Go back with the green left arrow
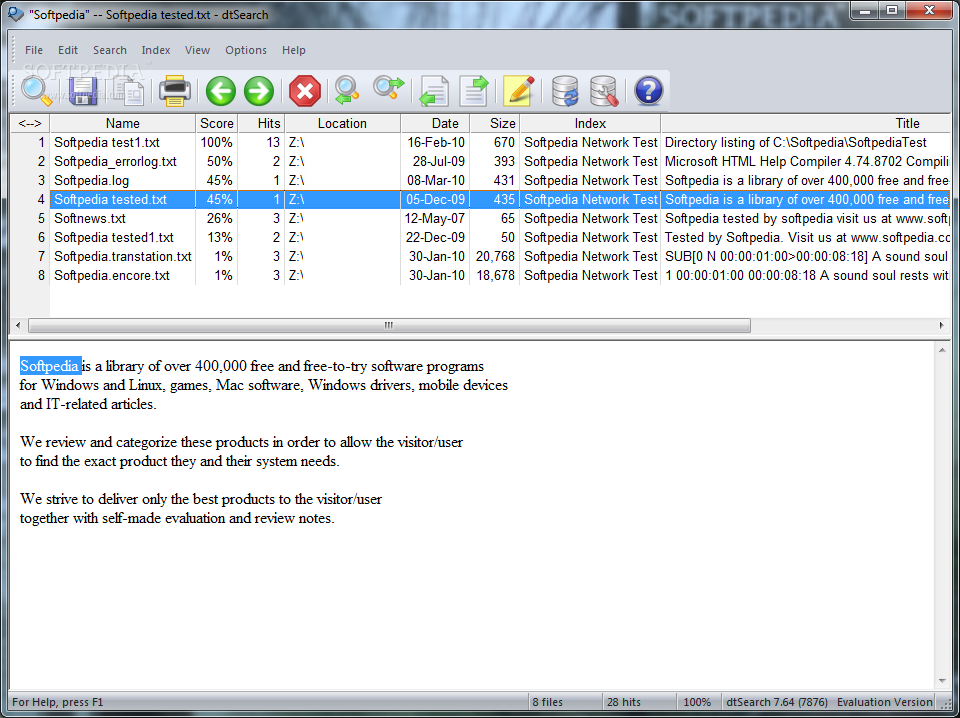The image size is (960, 718). (220, 91)
